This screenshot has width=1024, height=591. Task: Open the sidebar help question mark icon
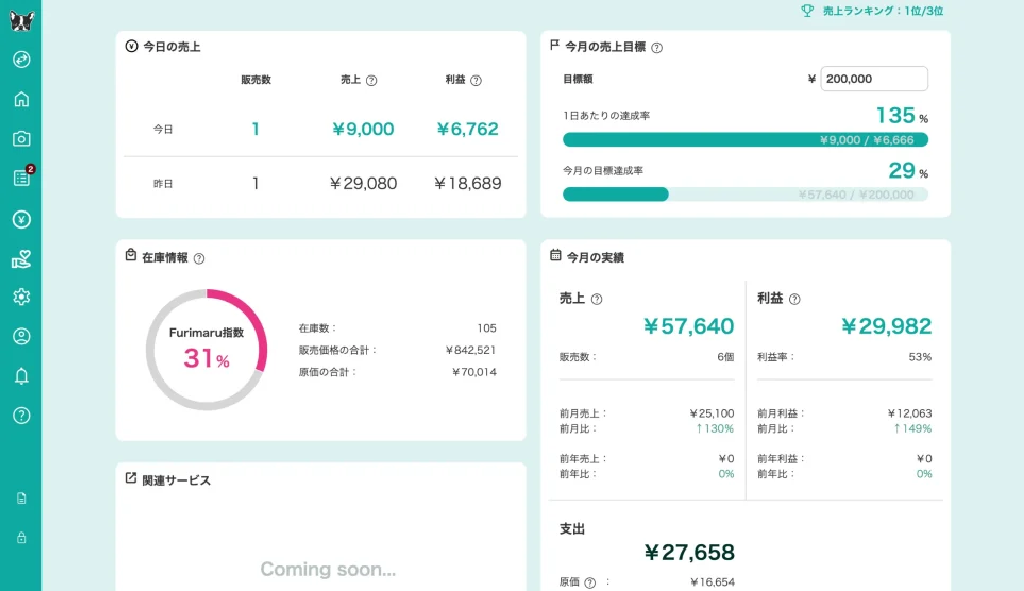(x=21, y=415)
